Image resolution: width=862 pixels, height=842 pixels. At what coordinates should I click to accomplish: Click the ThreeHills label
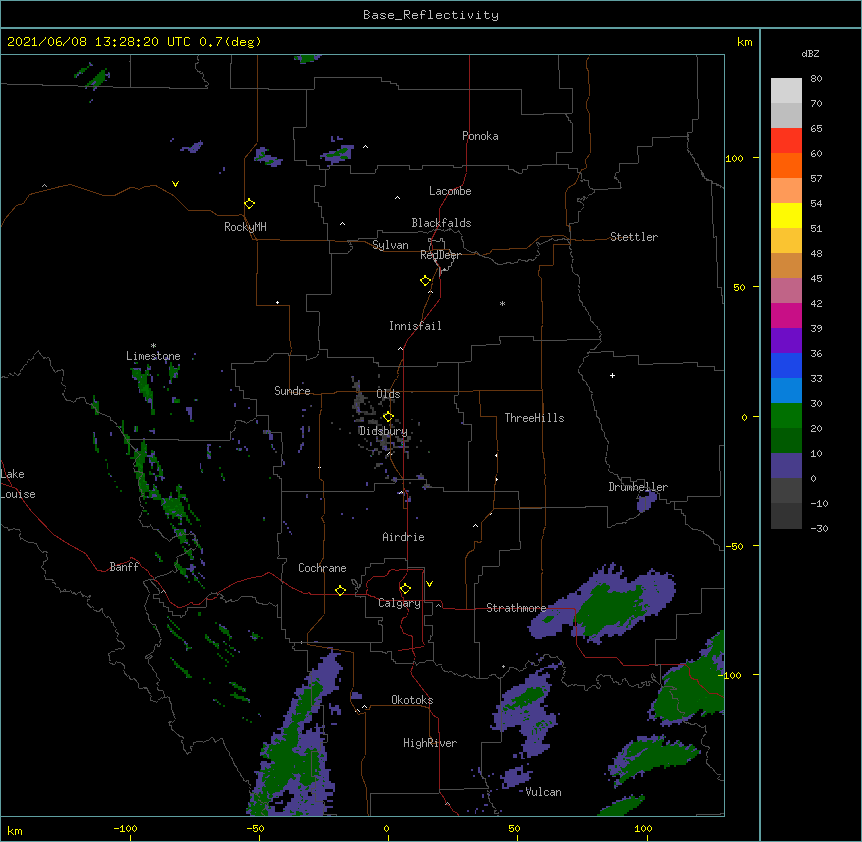(534, 418)
